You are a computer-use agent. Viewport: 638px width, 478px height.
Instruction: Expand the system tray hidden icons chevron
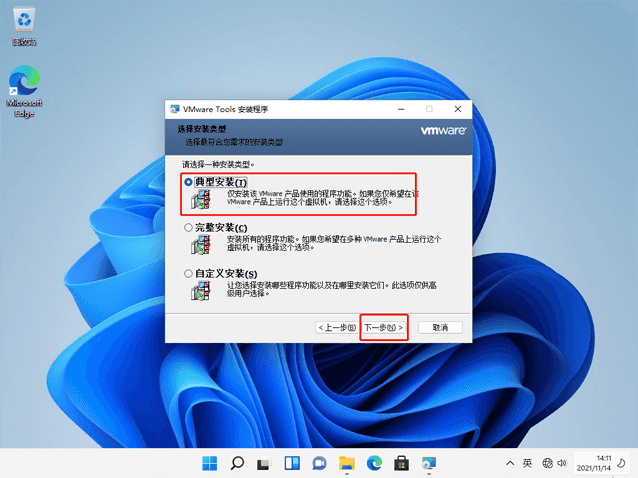pyautogui.click(x=509, y=463)
